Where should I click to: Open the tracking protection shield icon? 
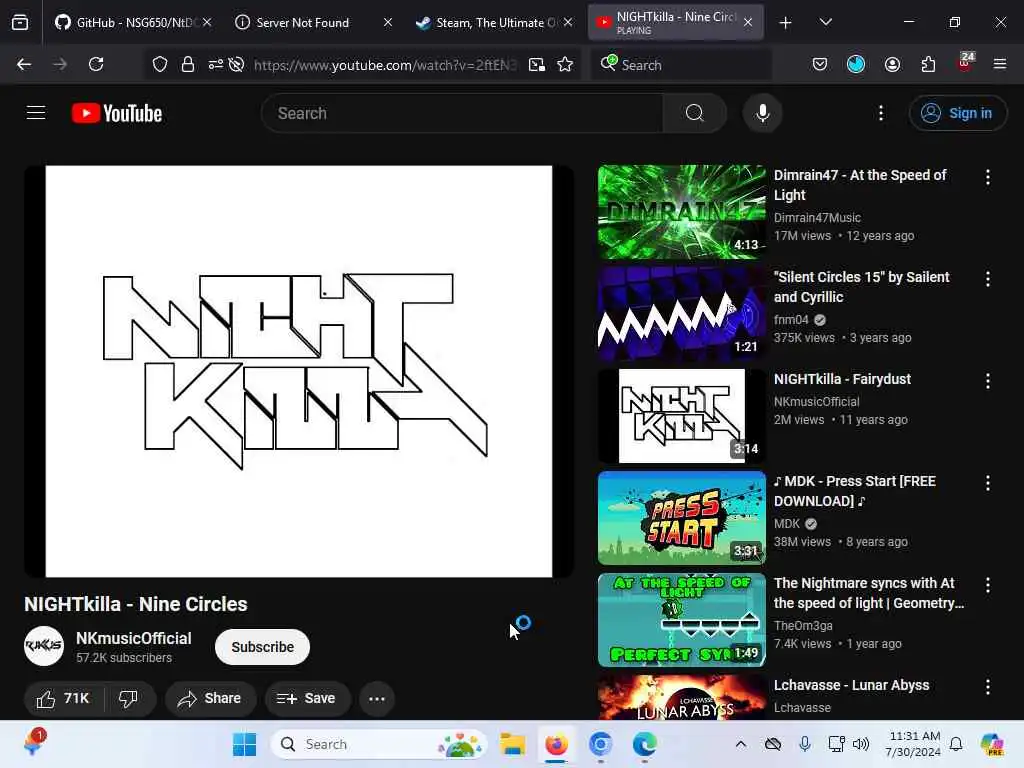pos(160,64)
